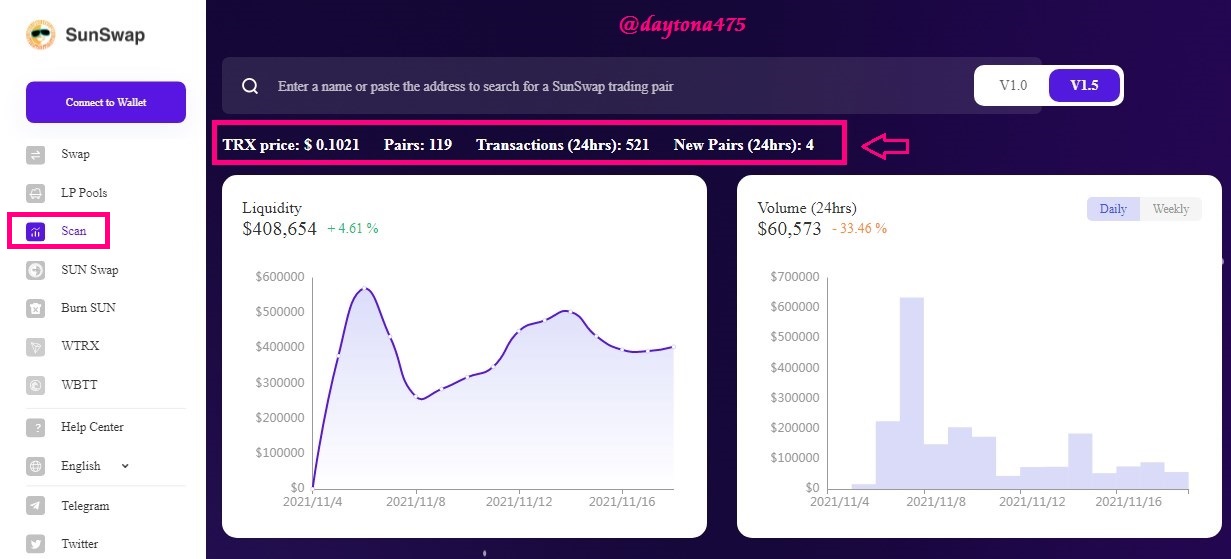The width and height of the screenshot is (1231, 559).
Task: Switch volume chart to Weekly
Action: tap(1171, 209)
